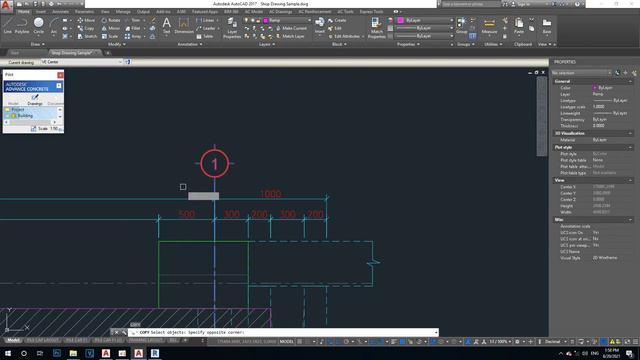Click the Paste tool
Viewport: 640px width, 360px height.
point(519,26)
